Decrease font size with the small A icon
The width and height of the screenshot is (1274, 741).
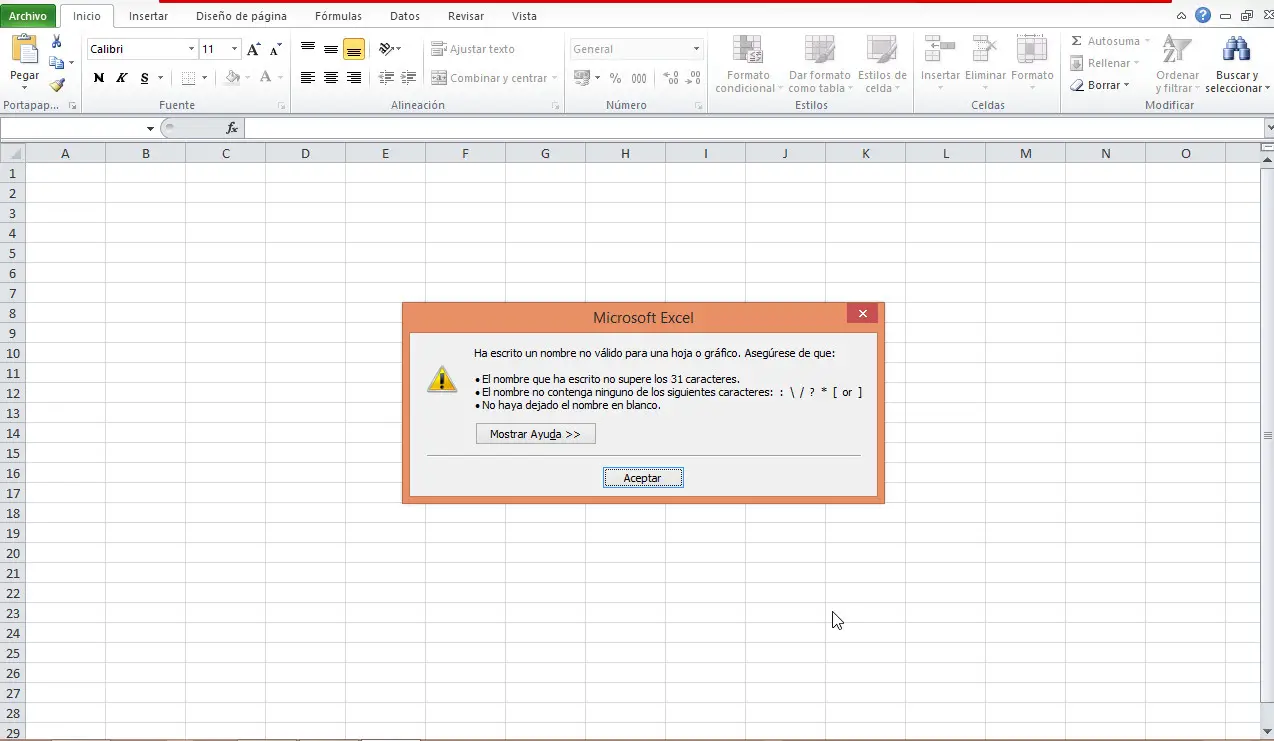tap(274, 49)
